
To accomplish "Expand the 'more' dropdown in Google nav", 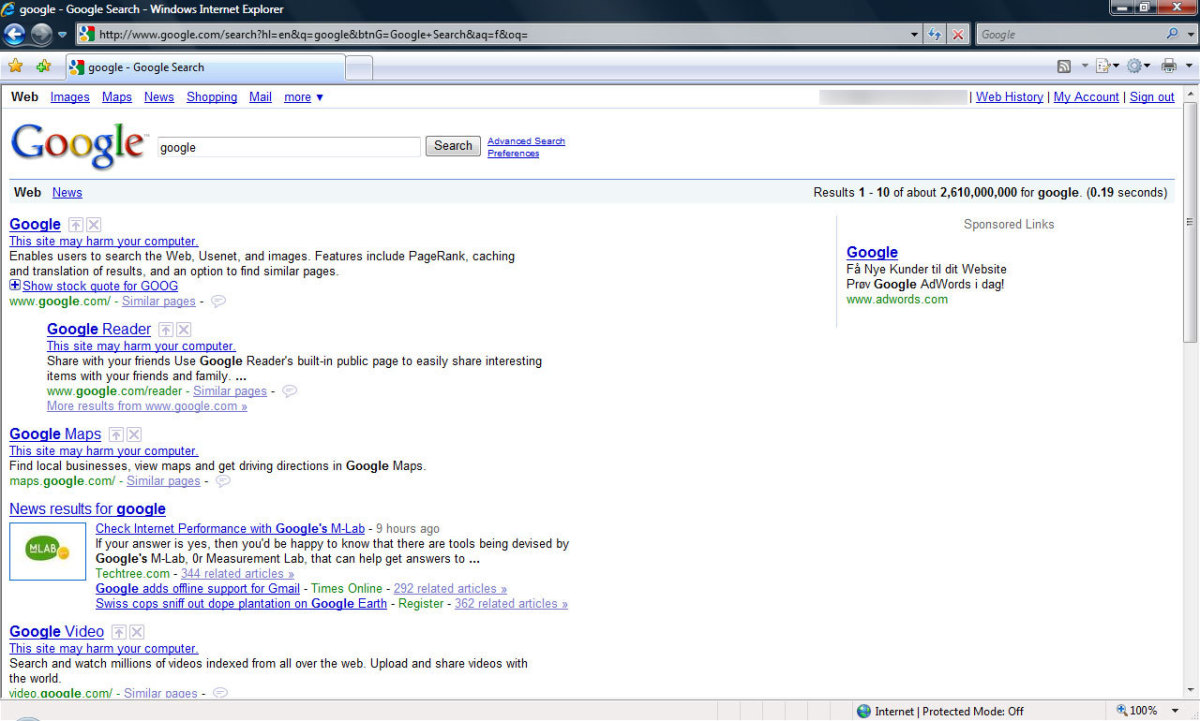I will (x=304, y=97).
